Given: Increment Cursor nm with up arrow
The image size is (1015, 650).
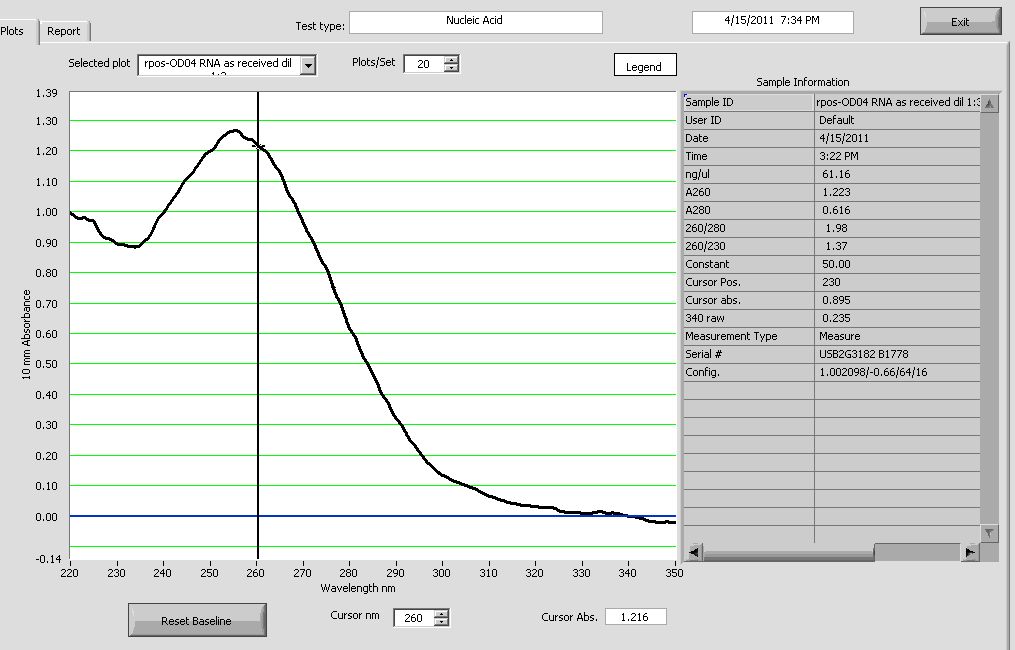Looking at the screenshot, I should tap(442, 613).
